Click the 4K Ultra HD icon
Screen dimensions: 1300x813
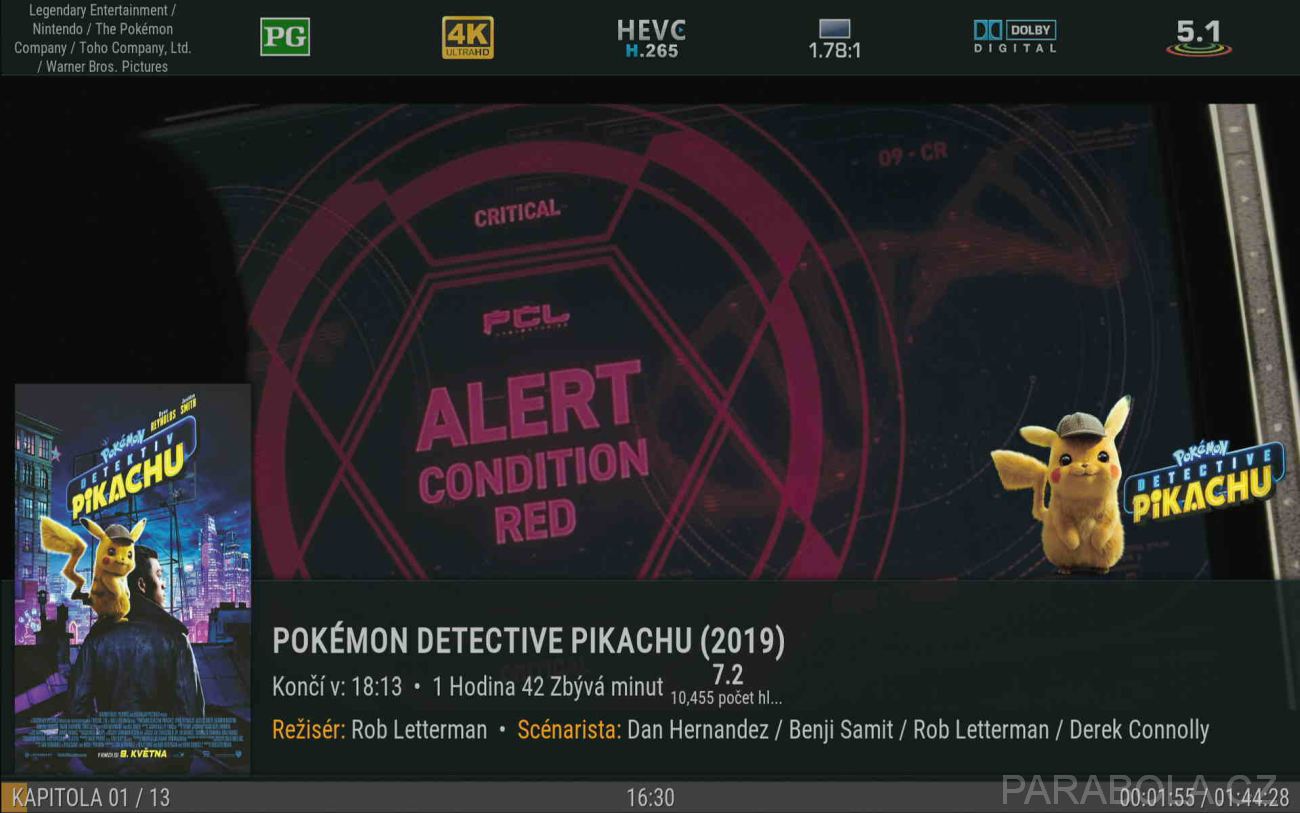[x=468, y=37]
